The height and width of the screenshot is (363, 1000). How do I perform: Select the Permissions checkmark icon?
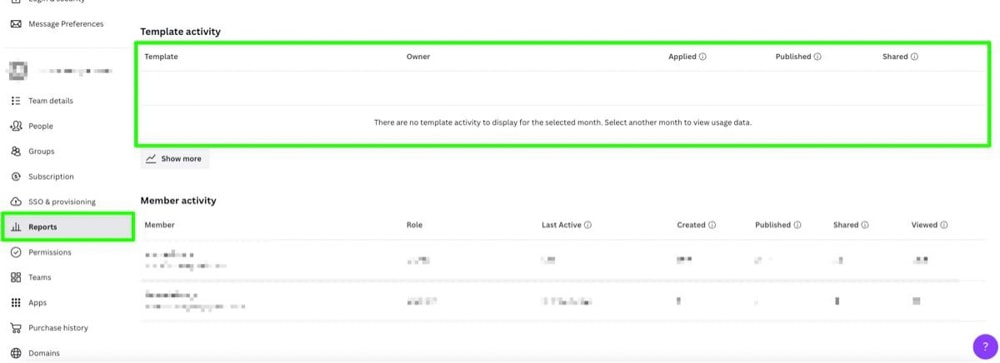(16, 252)
